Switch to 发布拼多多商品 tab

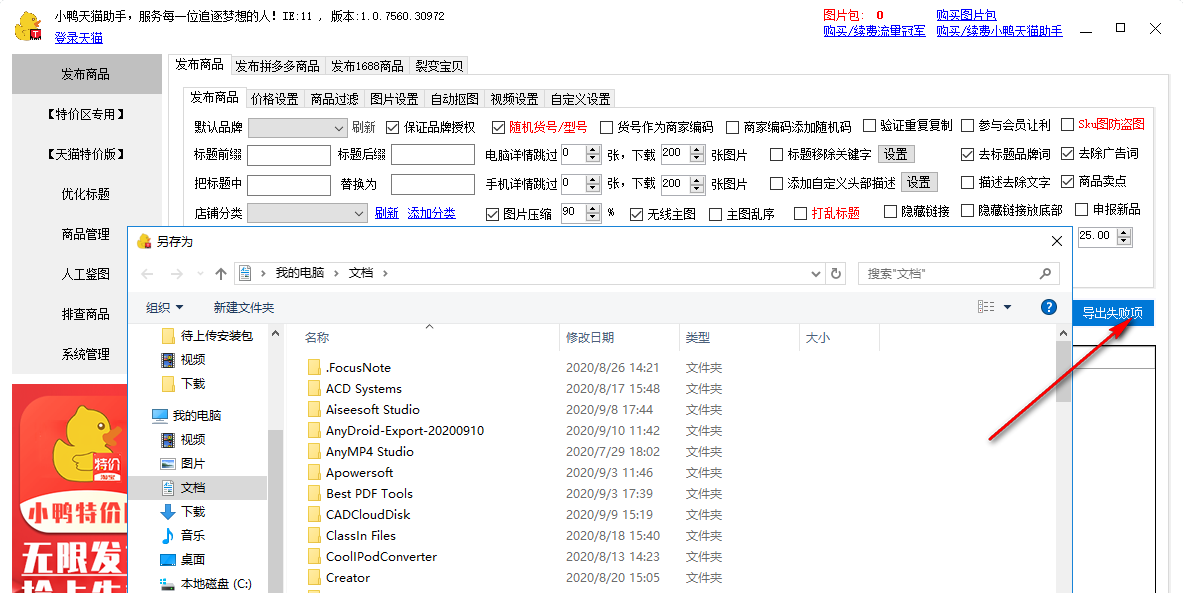(x=277, y=66)
